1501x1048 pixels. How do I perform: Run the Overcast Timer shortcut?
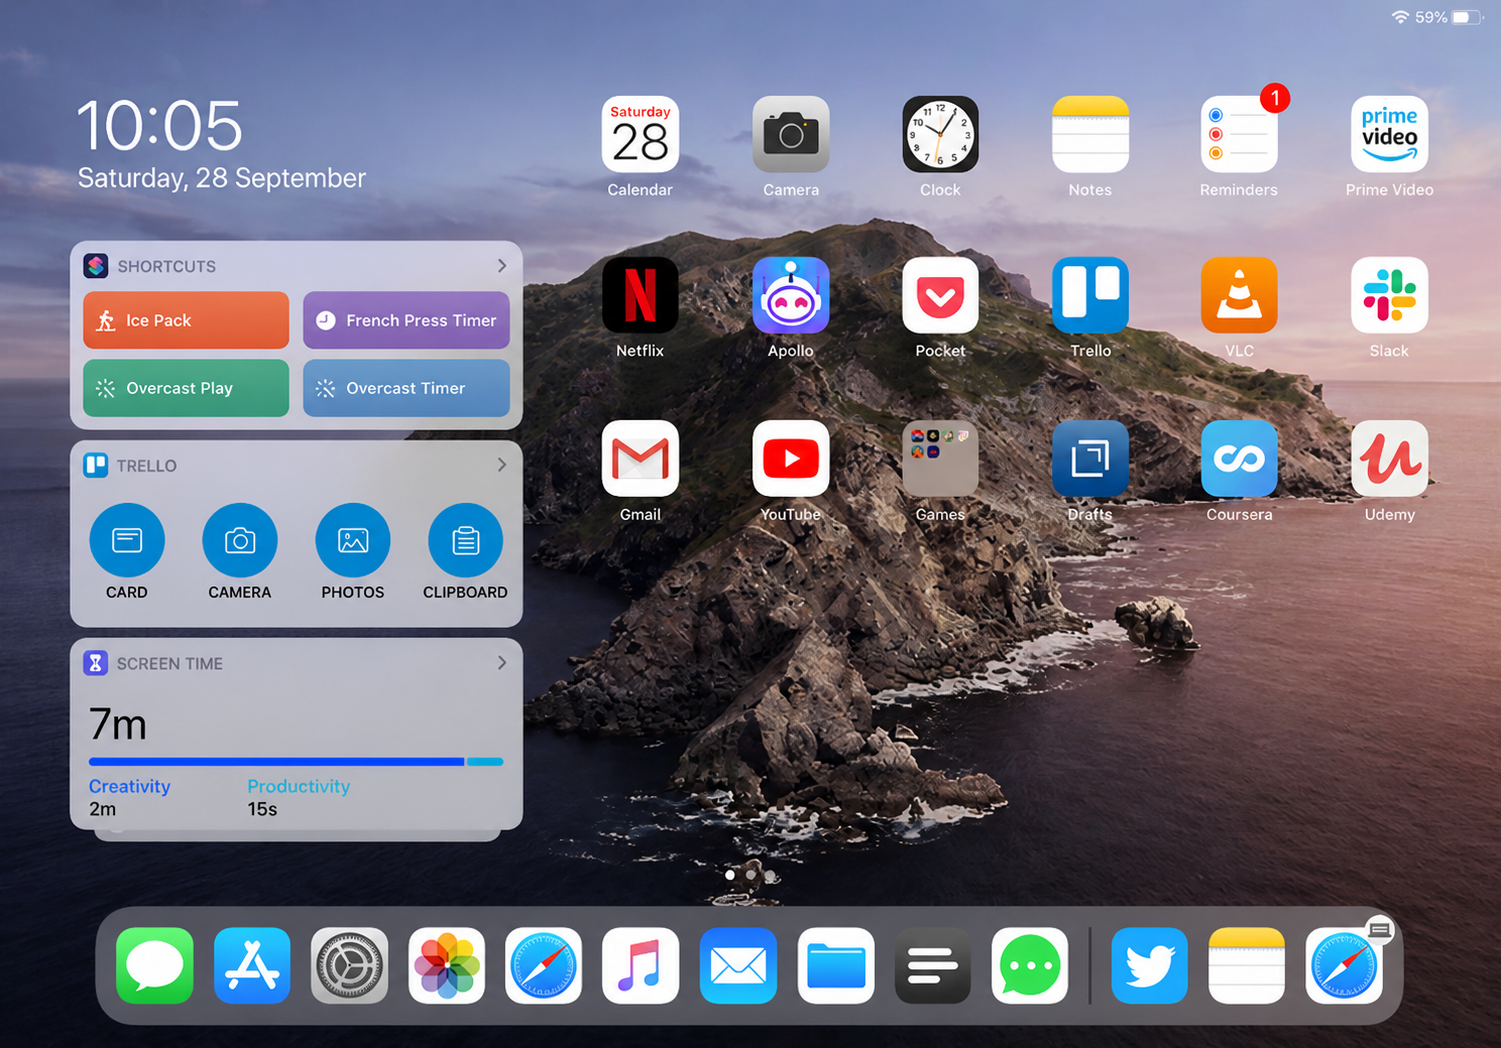pos(406,388)
